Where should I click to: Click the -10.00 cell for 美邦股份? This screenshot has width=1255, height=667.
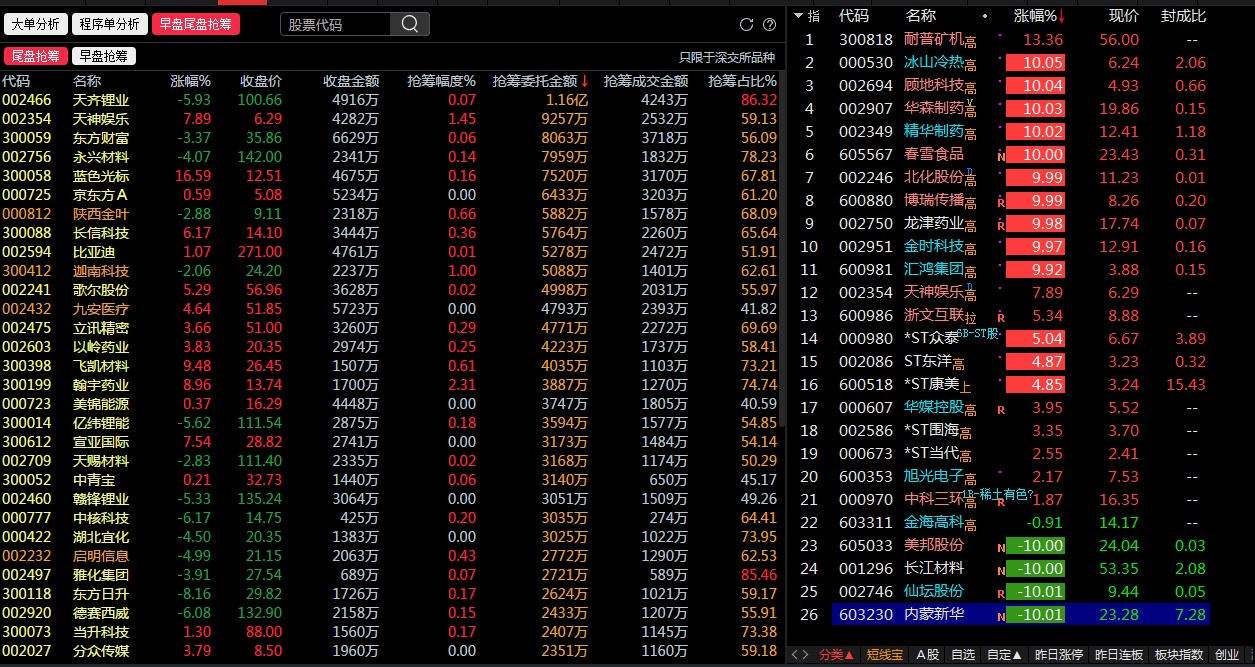pyautogui.click(x=1036, y=546)
